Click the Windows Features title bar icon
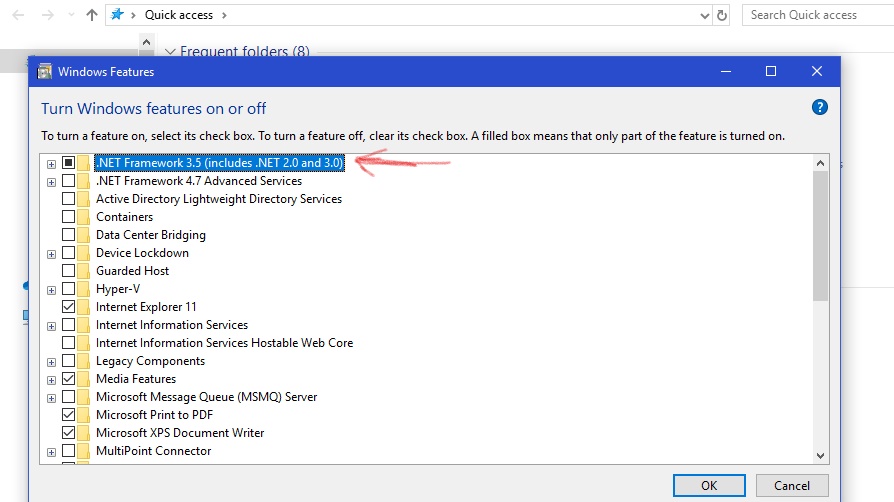Screen dimensions: 894x502 pyautogui.click(x=44, y=72)
